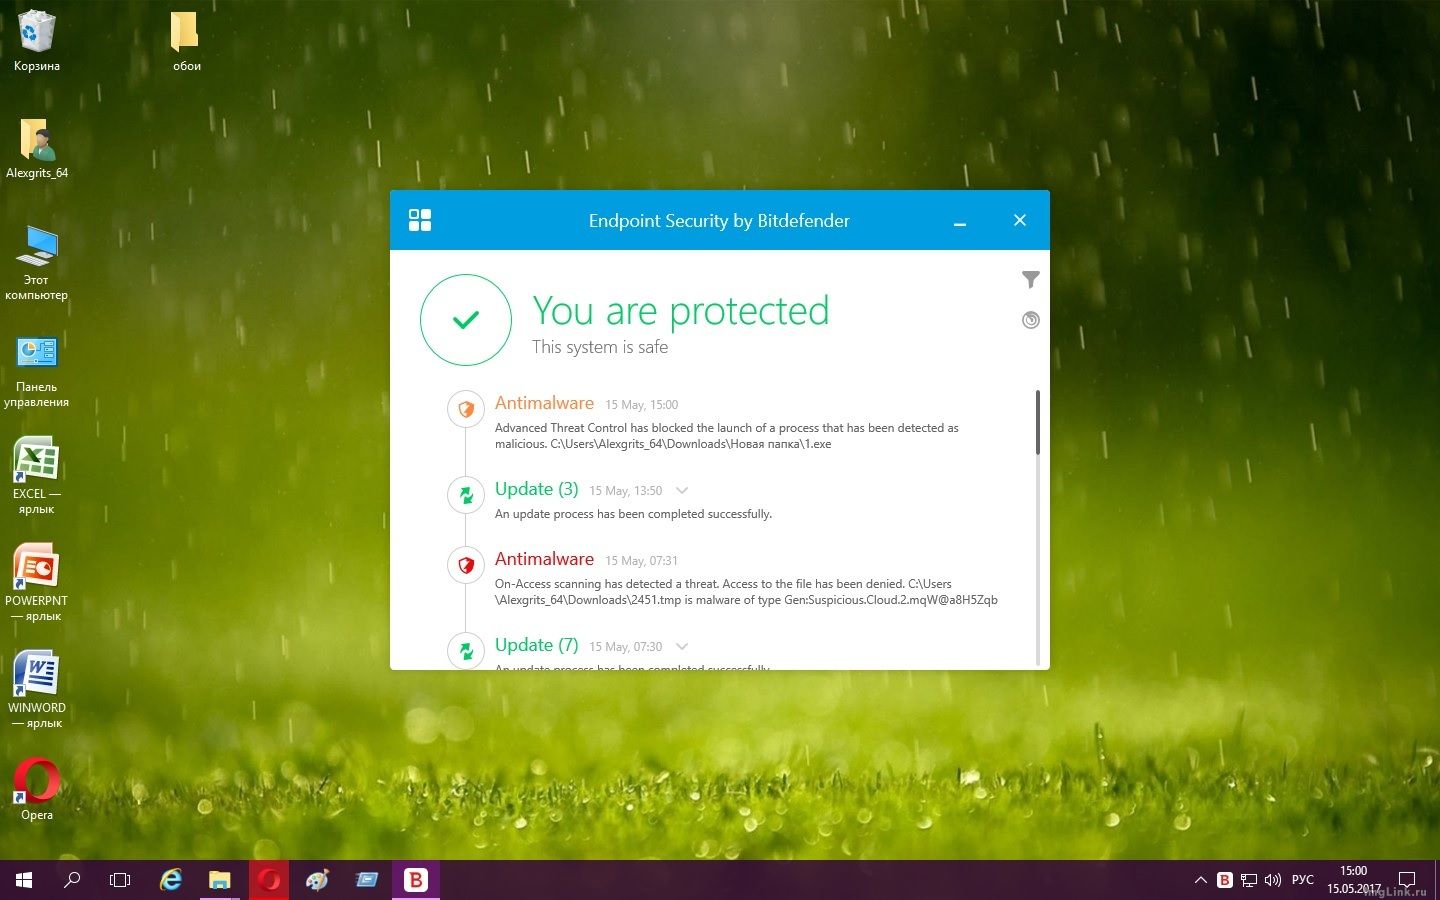Open Task View on the taskbar
This screenshot has width=1440, height=900.
pos(120,880)
